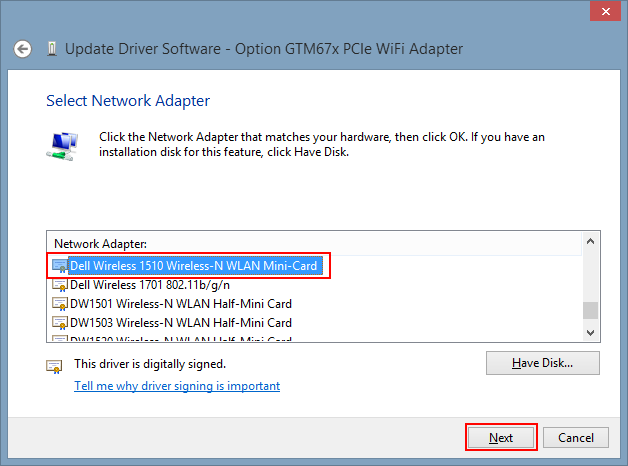Screen dimensions: 628x466
Task: Select Dell Wireless 1701 802.11b/g/n adapter
Action: pos(150,285)
